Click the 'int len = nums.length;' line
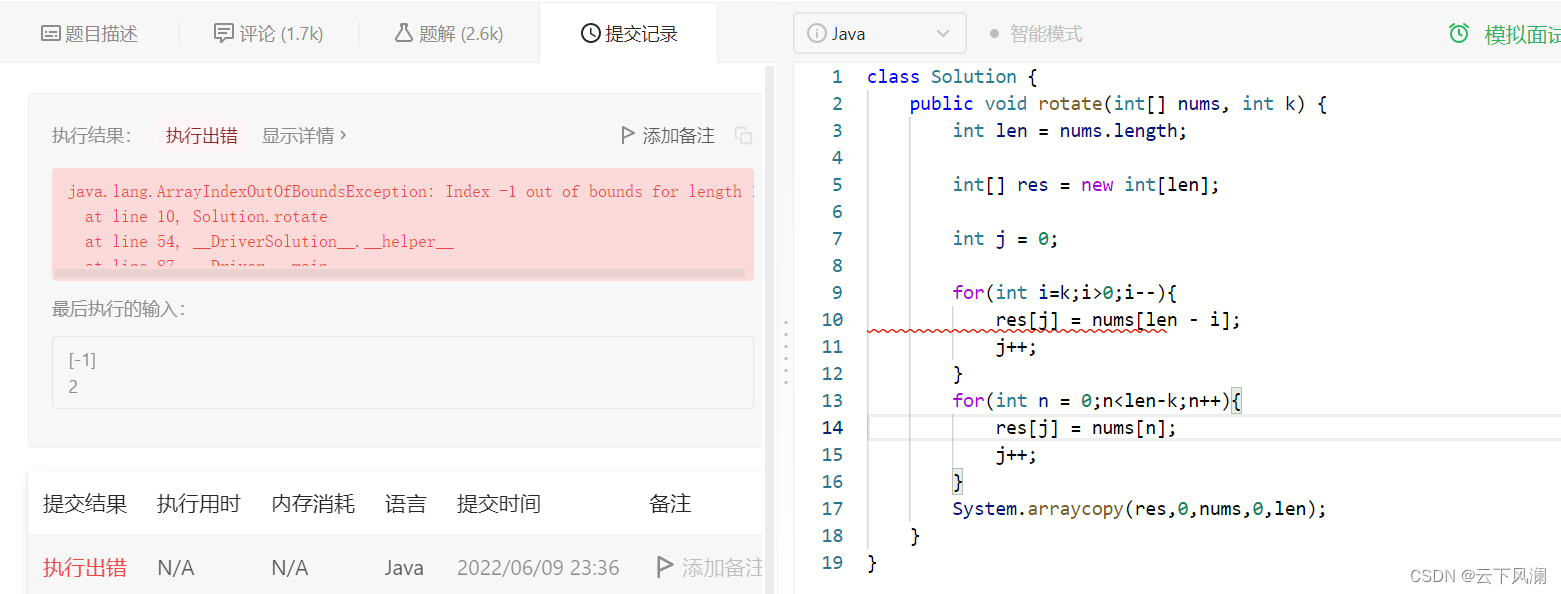 coord(1070,130)
